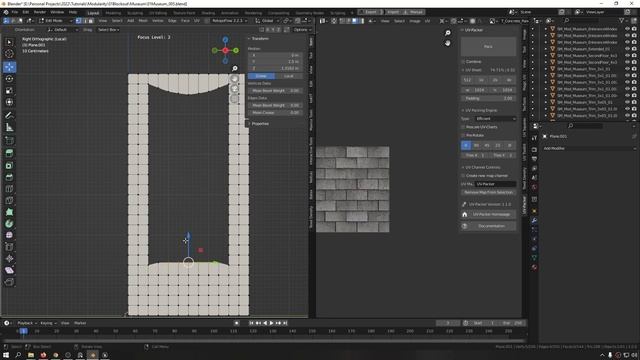This screenshot has height=360, width=640.
Task: Toggle Create new map channel checkbox
Action: coord(464,176)
